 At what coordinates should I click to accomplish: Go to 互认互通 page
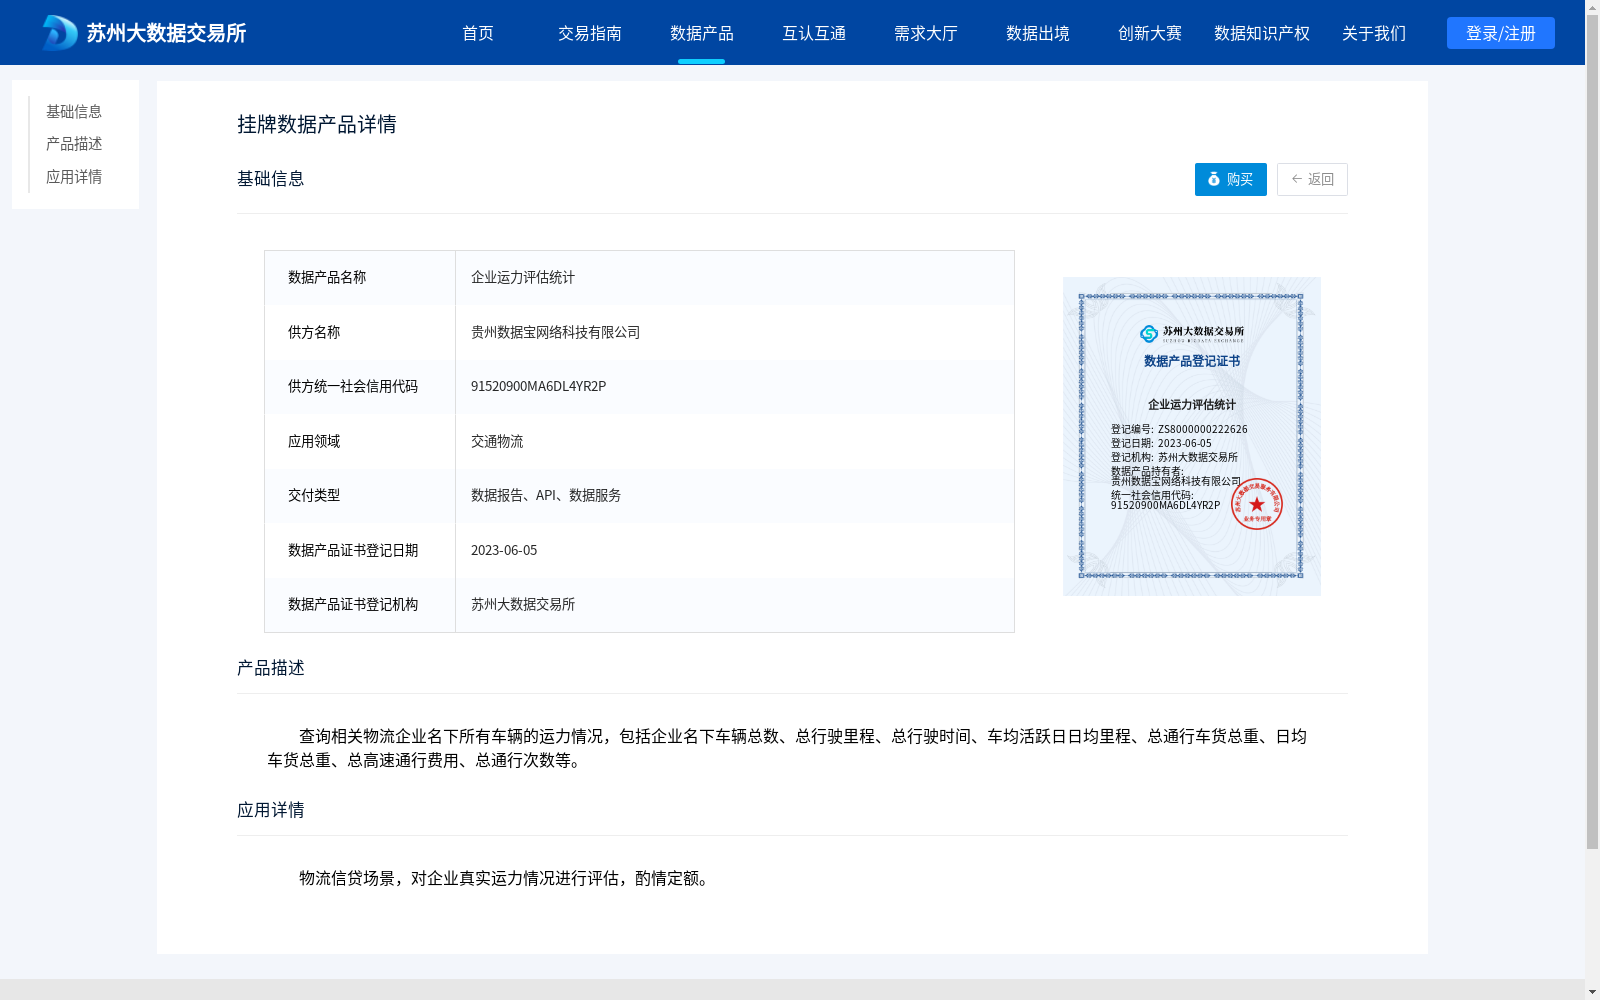pos(814,33)
